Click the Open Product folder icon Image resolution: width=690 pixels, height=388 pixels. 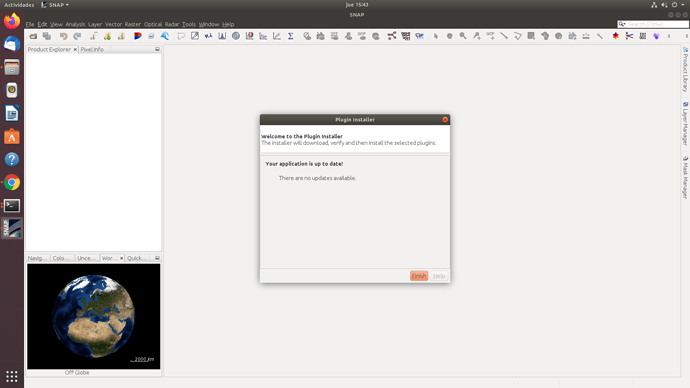click(x=33, y=36)
